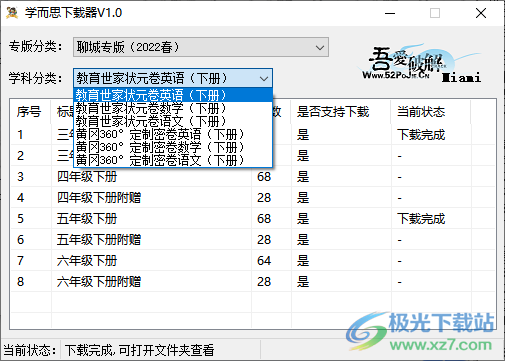This screenshot has height=361, width=505.
Task: Click the app icon in title bar
Action: tap(12, 13)
